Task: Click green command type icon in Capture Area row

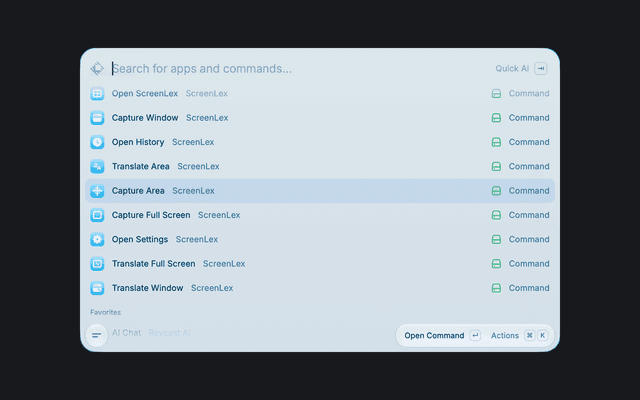Action: tap(496, 191)
